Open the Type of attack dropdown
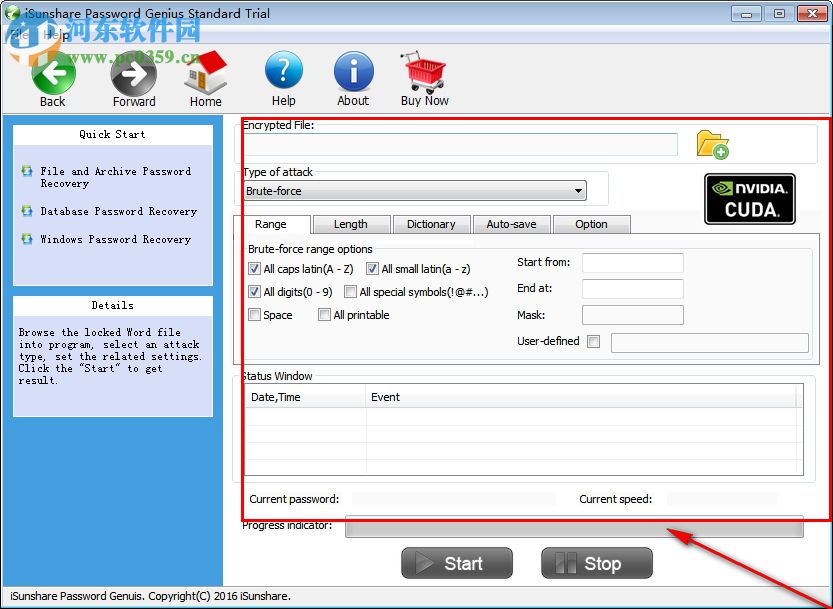This screenshot has width=833, height=609. click(577, 190)
